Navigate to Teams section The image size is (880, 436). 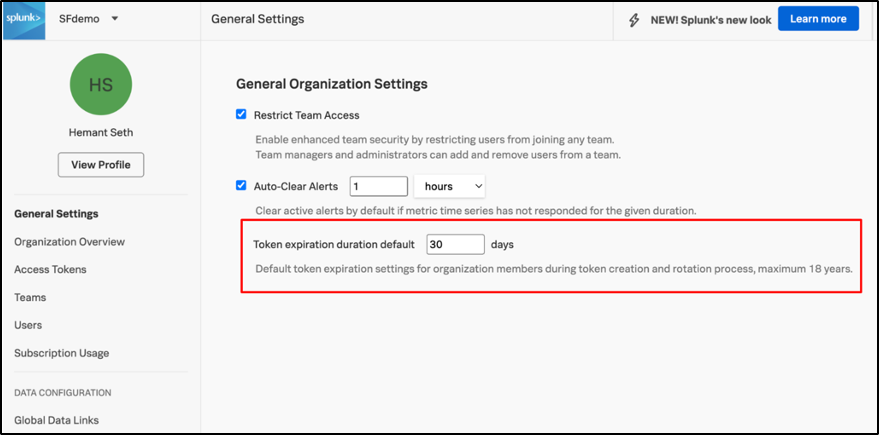(x=30, y=297)
